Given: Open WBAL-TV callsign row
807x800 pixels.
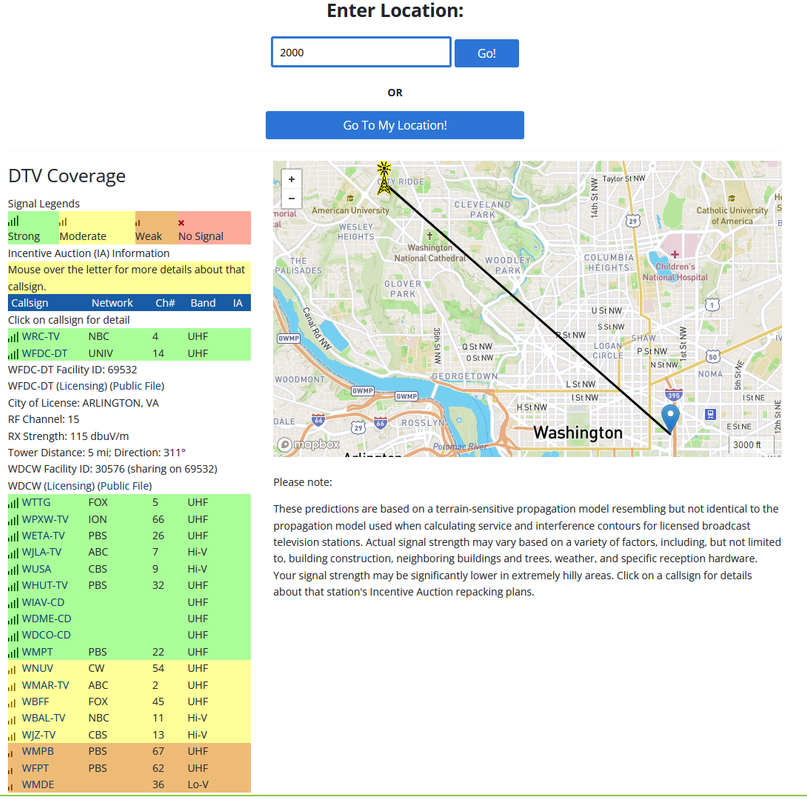Looking at the screenshot, I should pyautogui.click(x=129, y=718).
